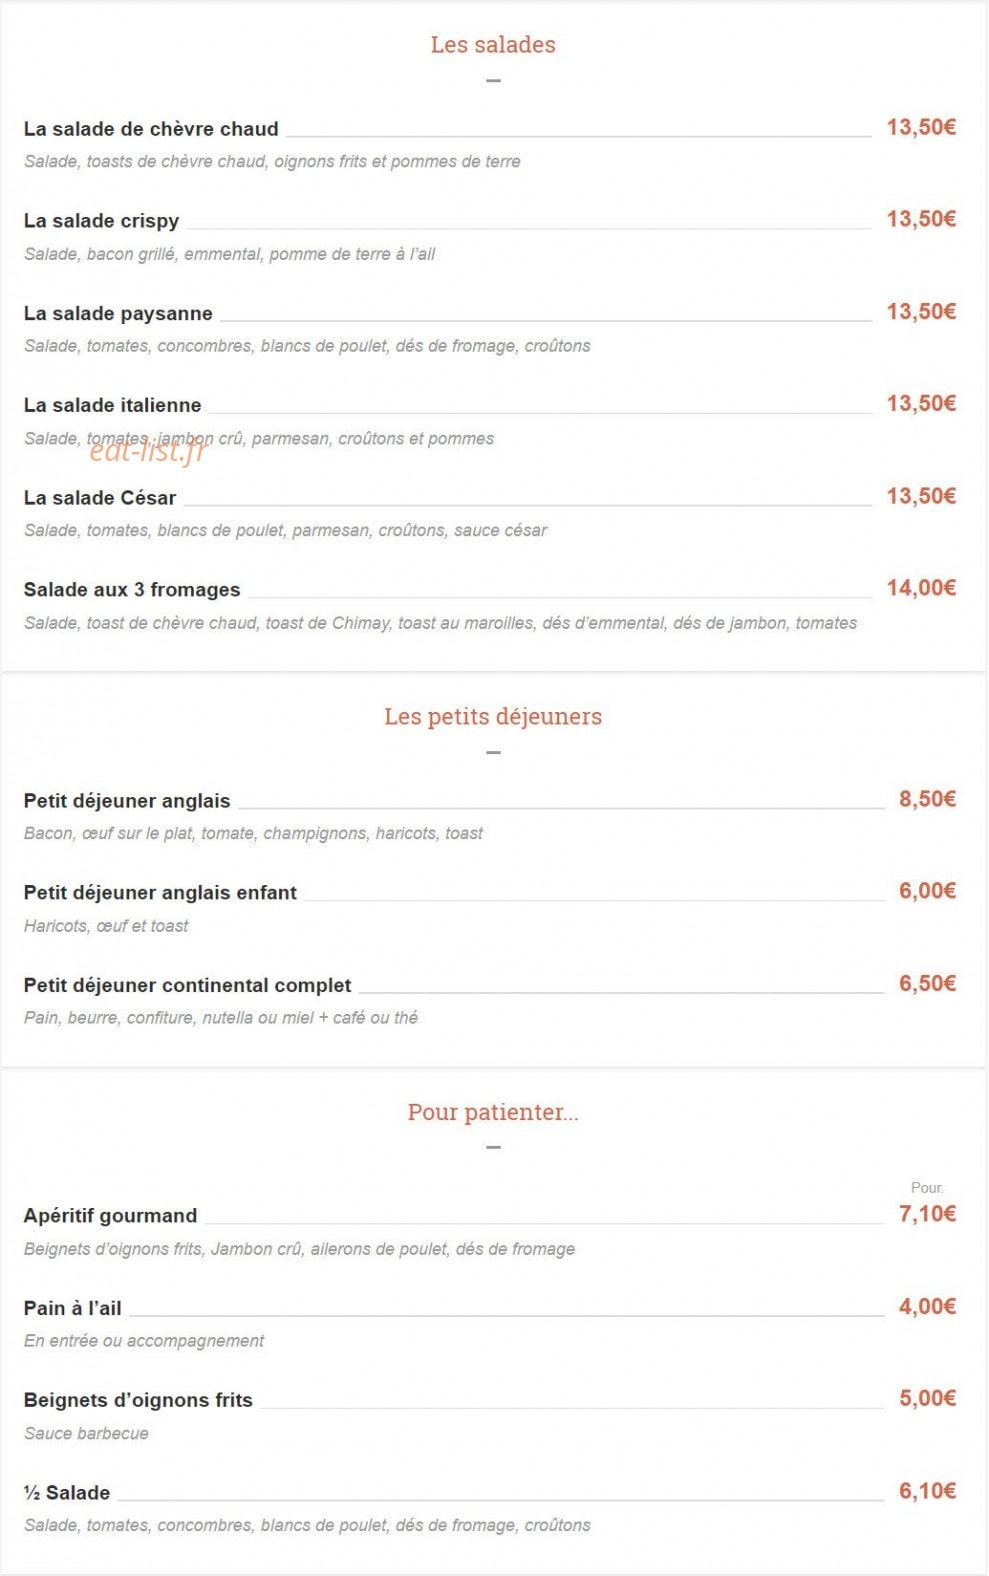Select Petit déjeuner anglais item
The height and width of the screenshot is (1576, 989).
tap(127, 801)
